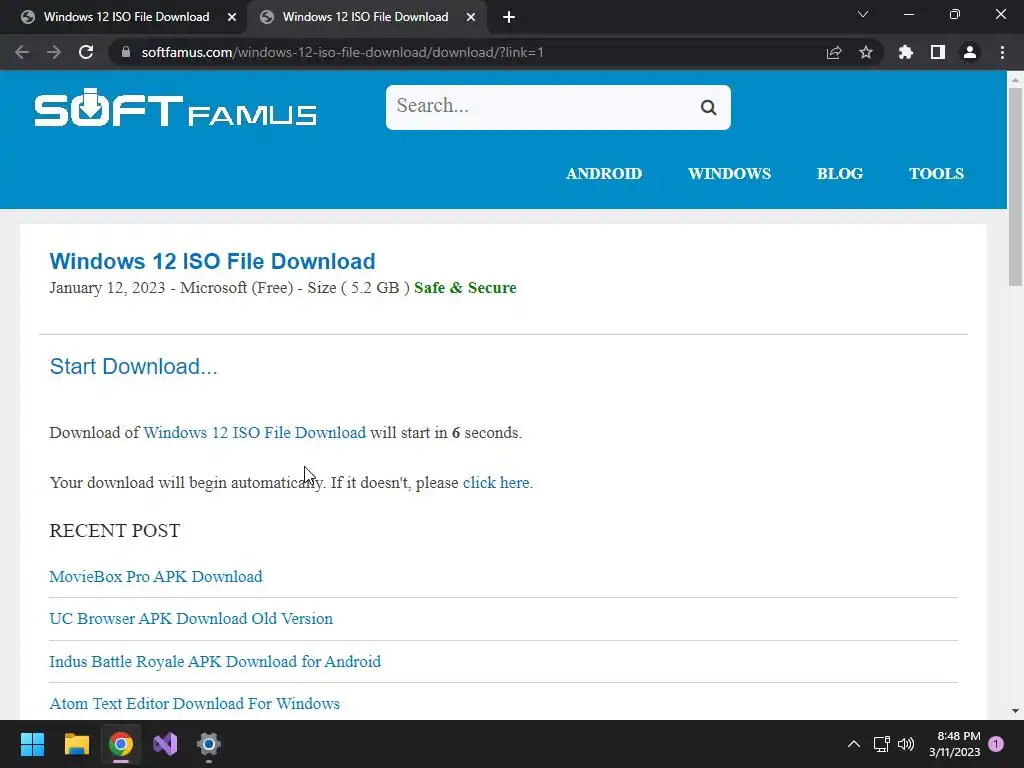1024x768 pixels.
Task: Click Windows 12 ISO File Download inline link
Action: click(x=255, y=432)
